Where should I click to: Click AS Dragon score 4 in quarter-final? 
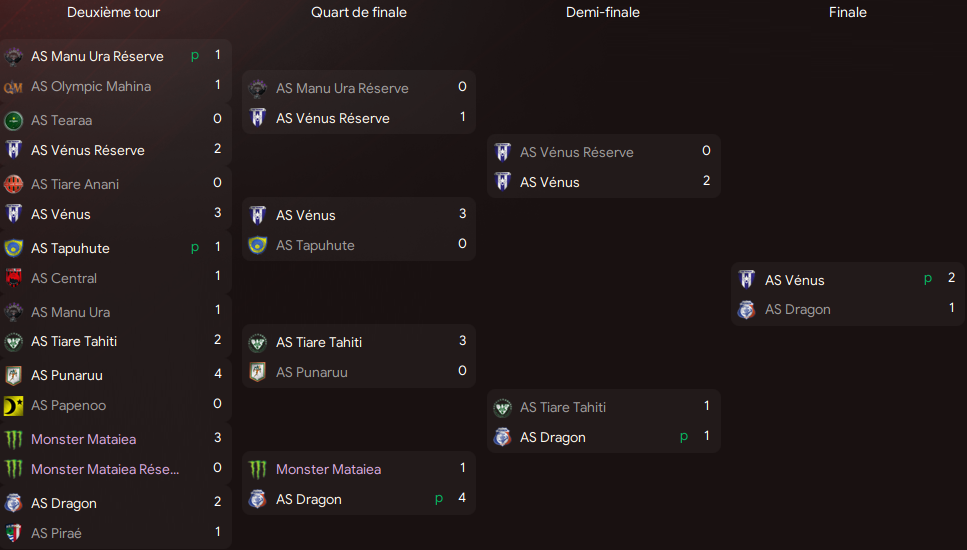[x=462, y=498]
